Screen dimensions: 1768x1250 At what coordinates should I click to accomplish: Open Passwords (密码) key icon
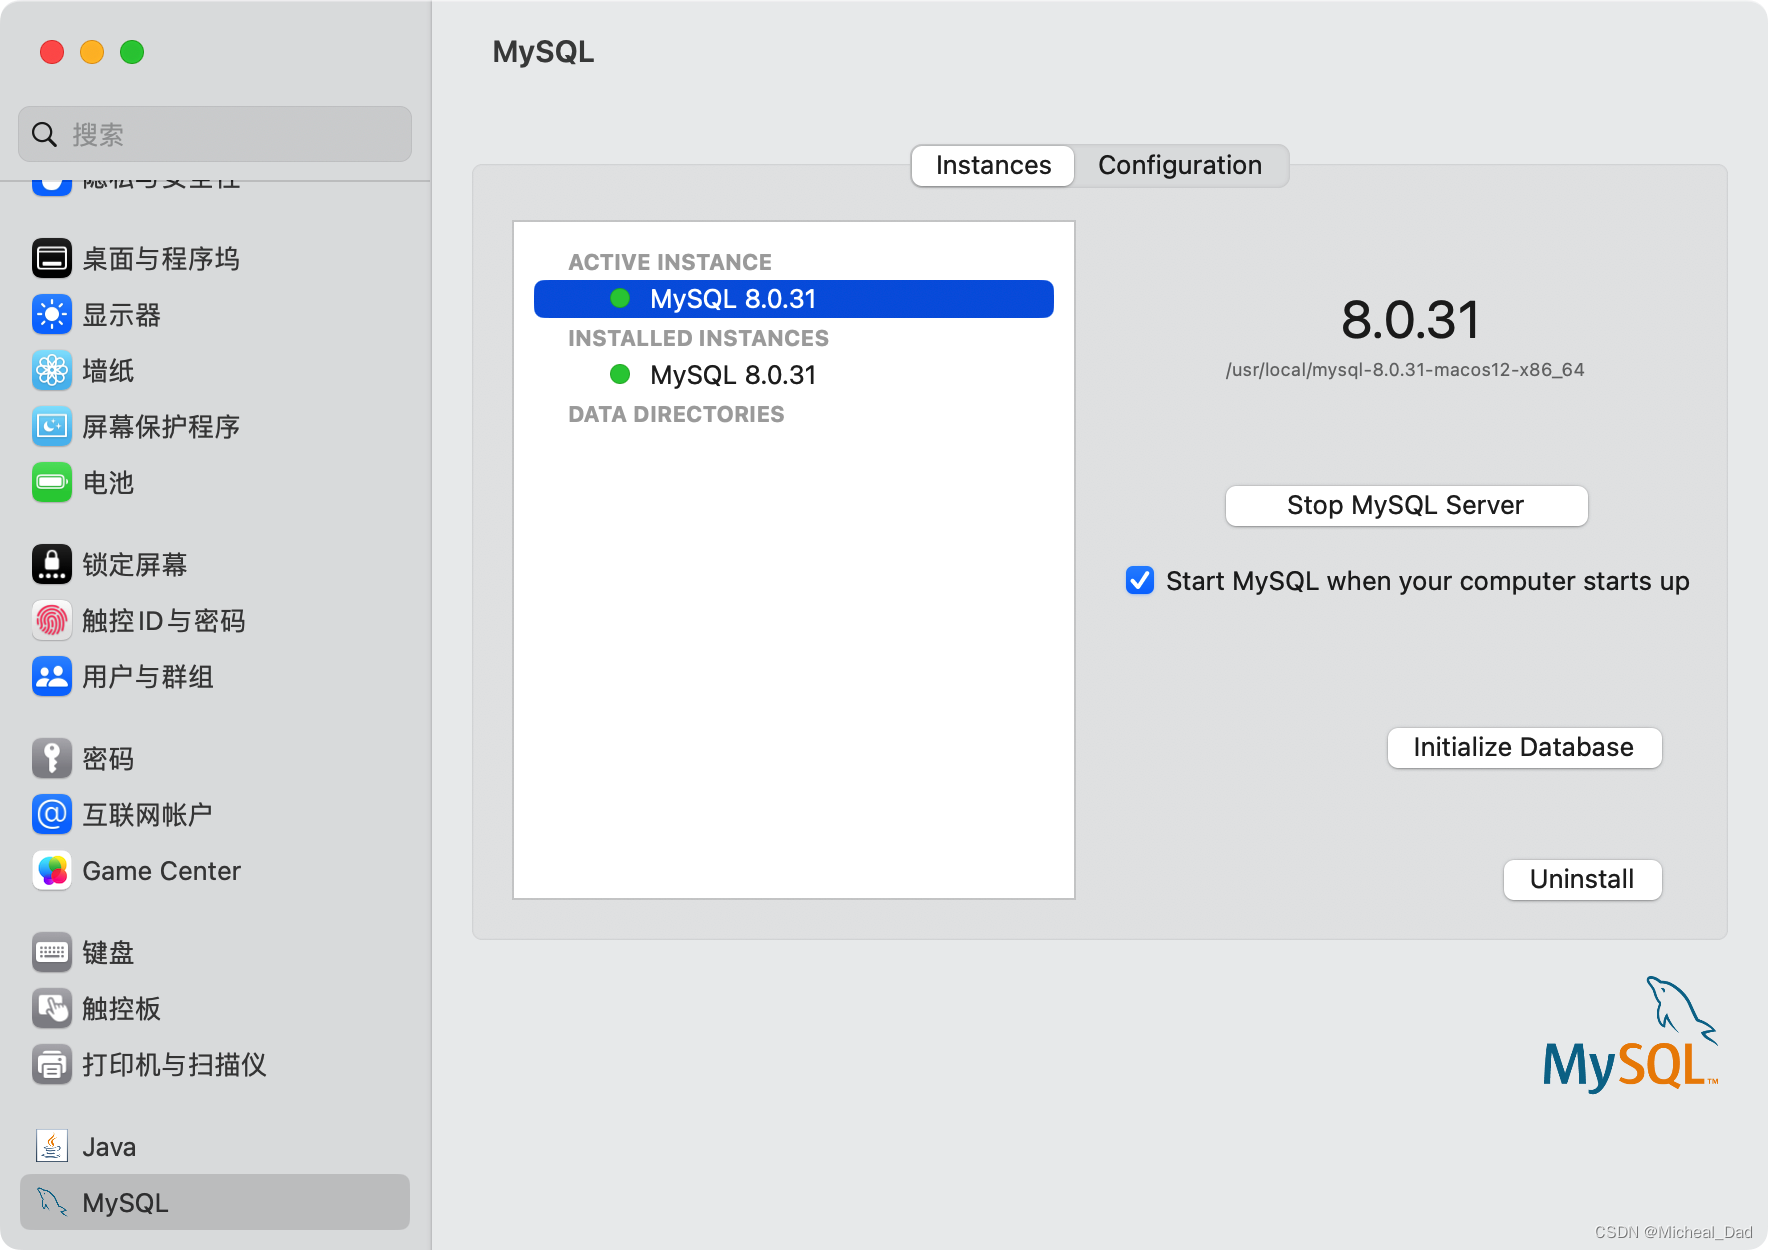pos(52,759)
